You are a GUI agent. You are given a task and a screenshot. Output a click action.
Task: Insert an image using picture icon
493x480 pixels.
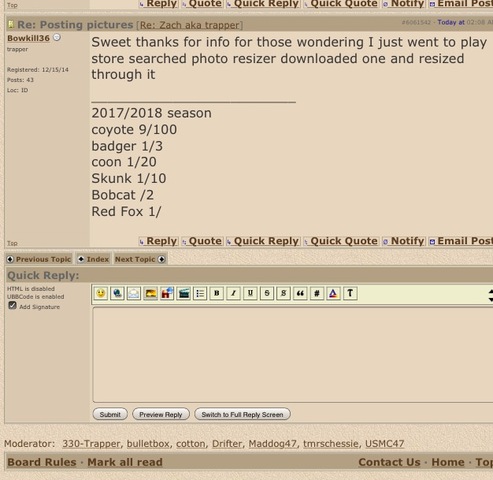(150, 293)
